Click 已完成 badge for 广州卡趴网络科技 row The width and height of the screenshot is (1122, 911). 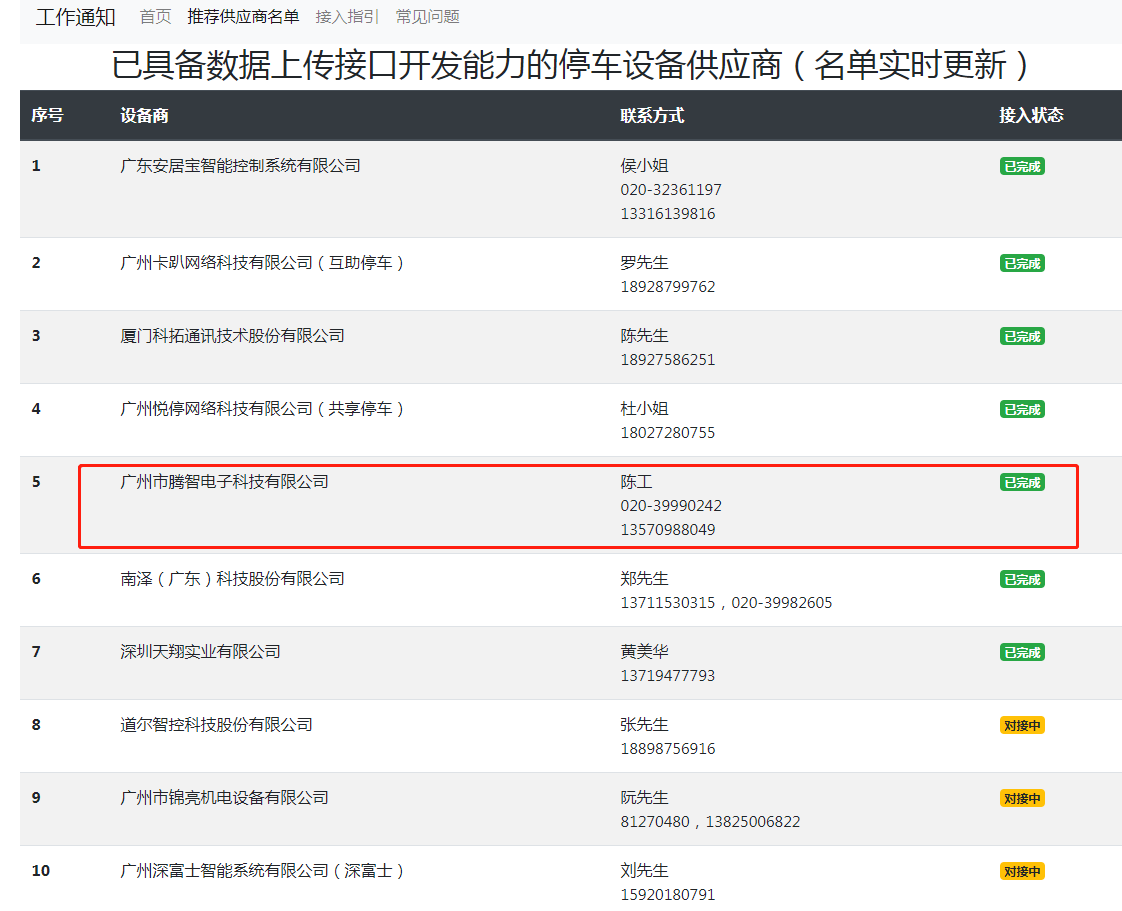click(1022, 264)
